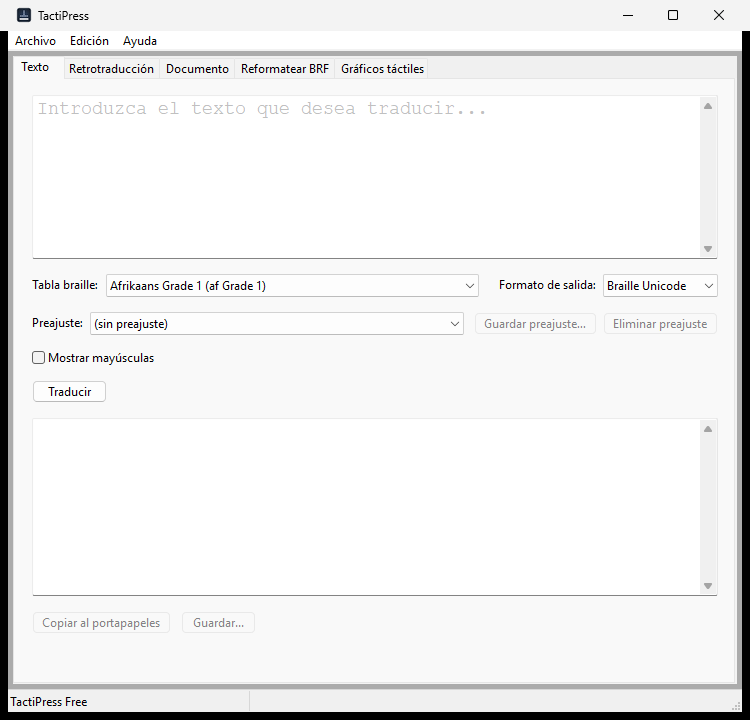Click the Formato de salida label
The image size is (750, 720).
(547, 285)
